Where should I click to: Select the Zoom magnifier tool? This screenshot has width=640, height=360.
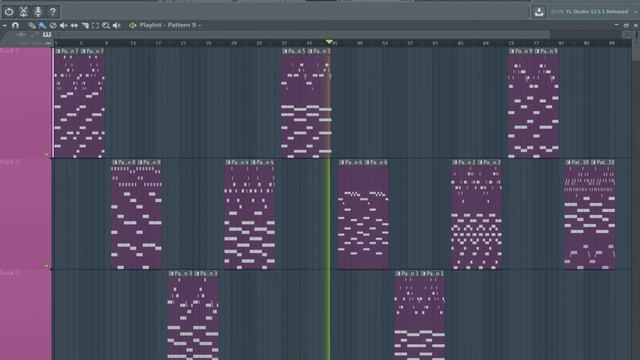click(106, 25)
